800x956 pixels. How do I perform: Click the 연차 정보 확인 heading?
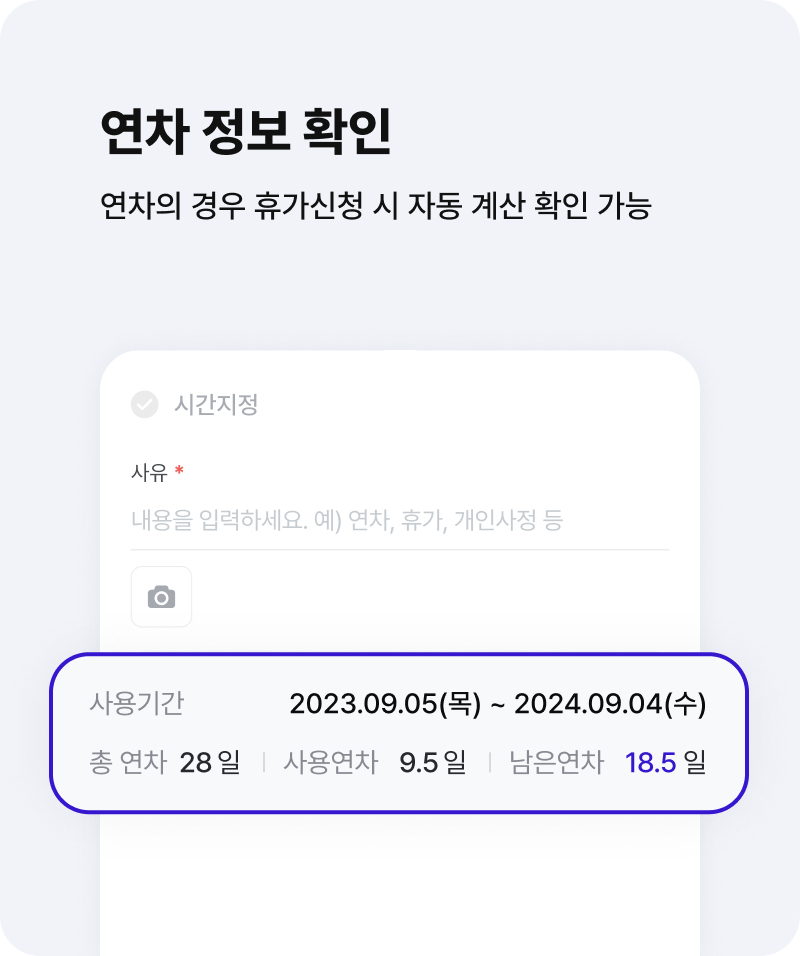(x=246, y=131)
